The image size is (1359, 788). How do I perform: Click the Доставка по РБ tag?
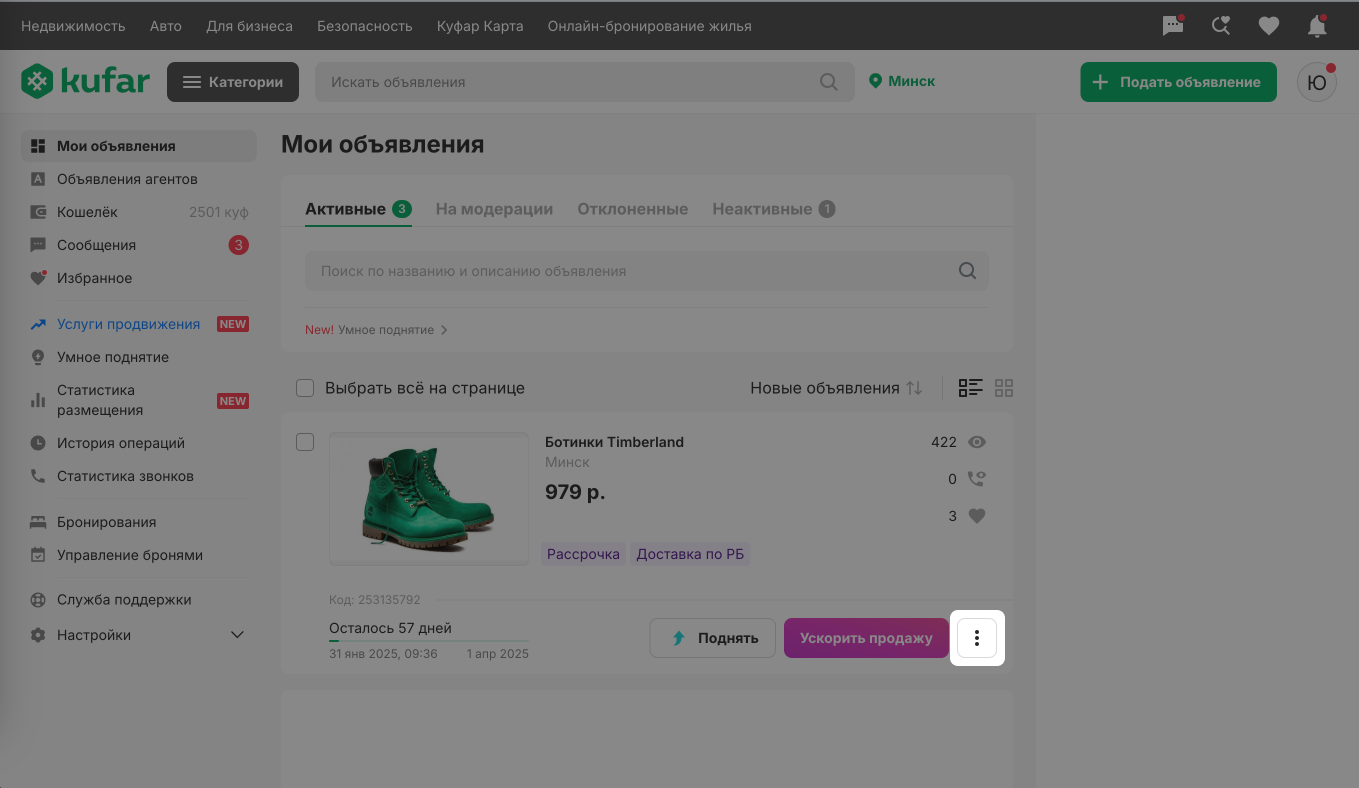click(x=691, y=554)
